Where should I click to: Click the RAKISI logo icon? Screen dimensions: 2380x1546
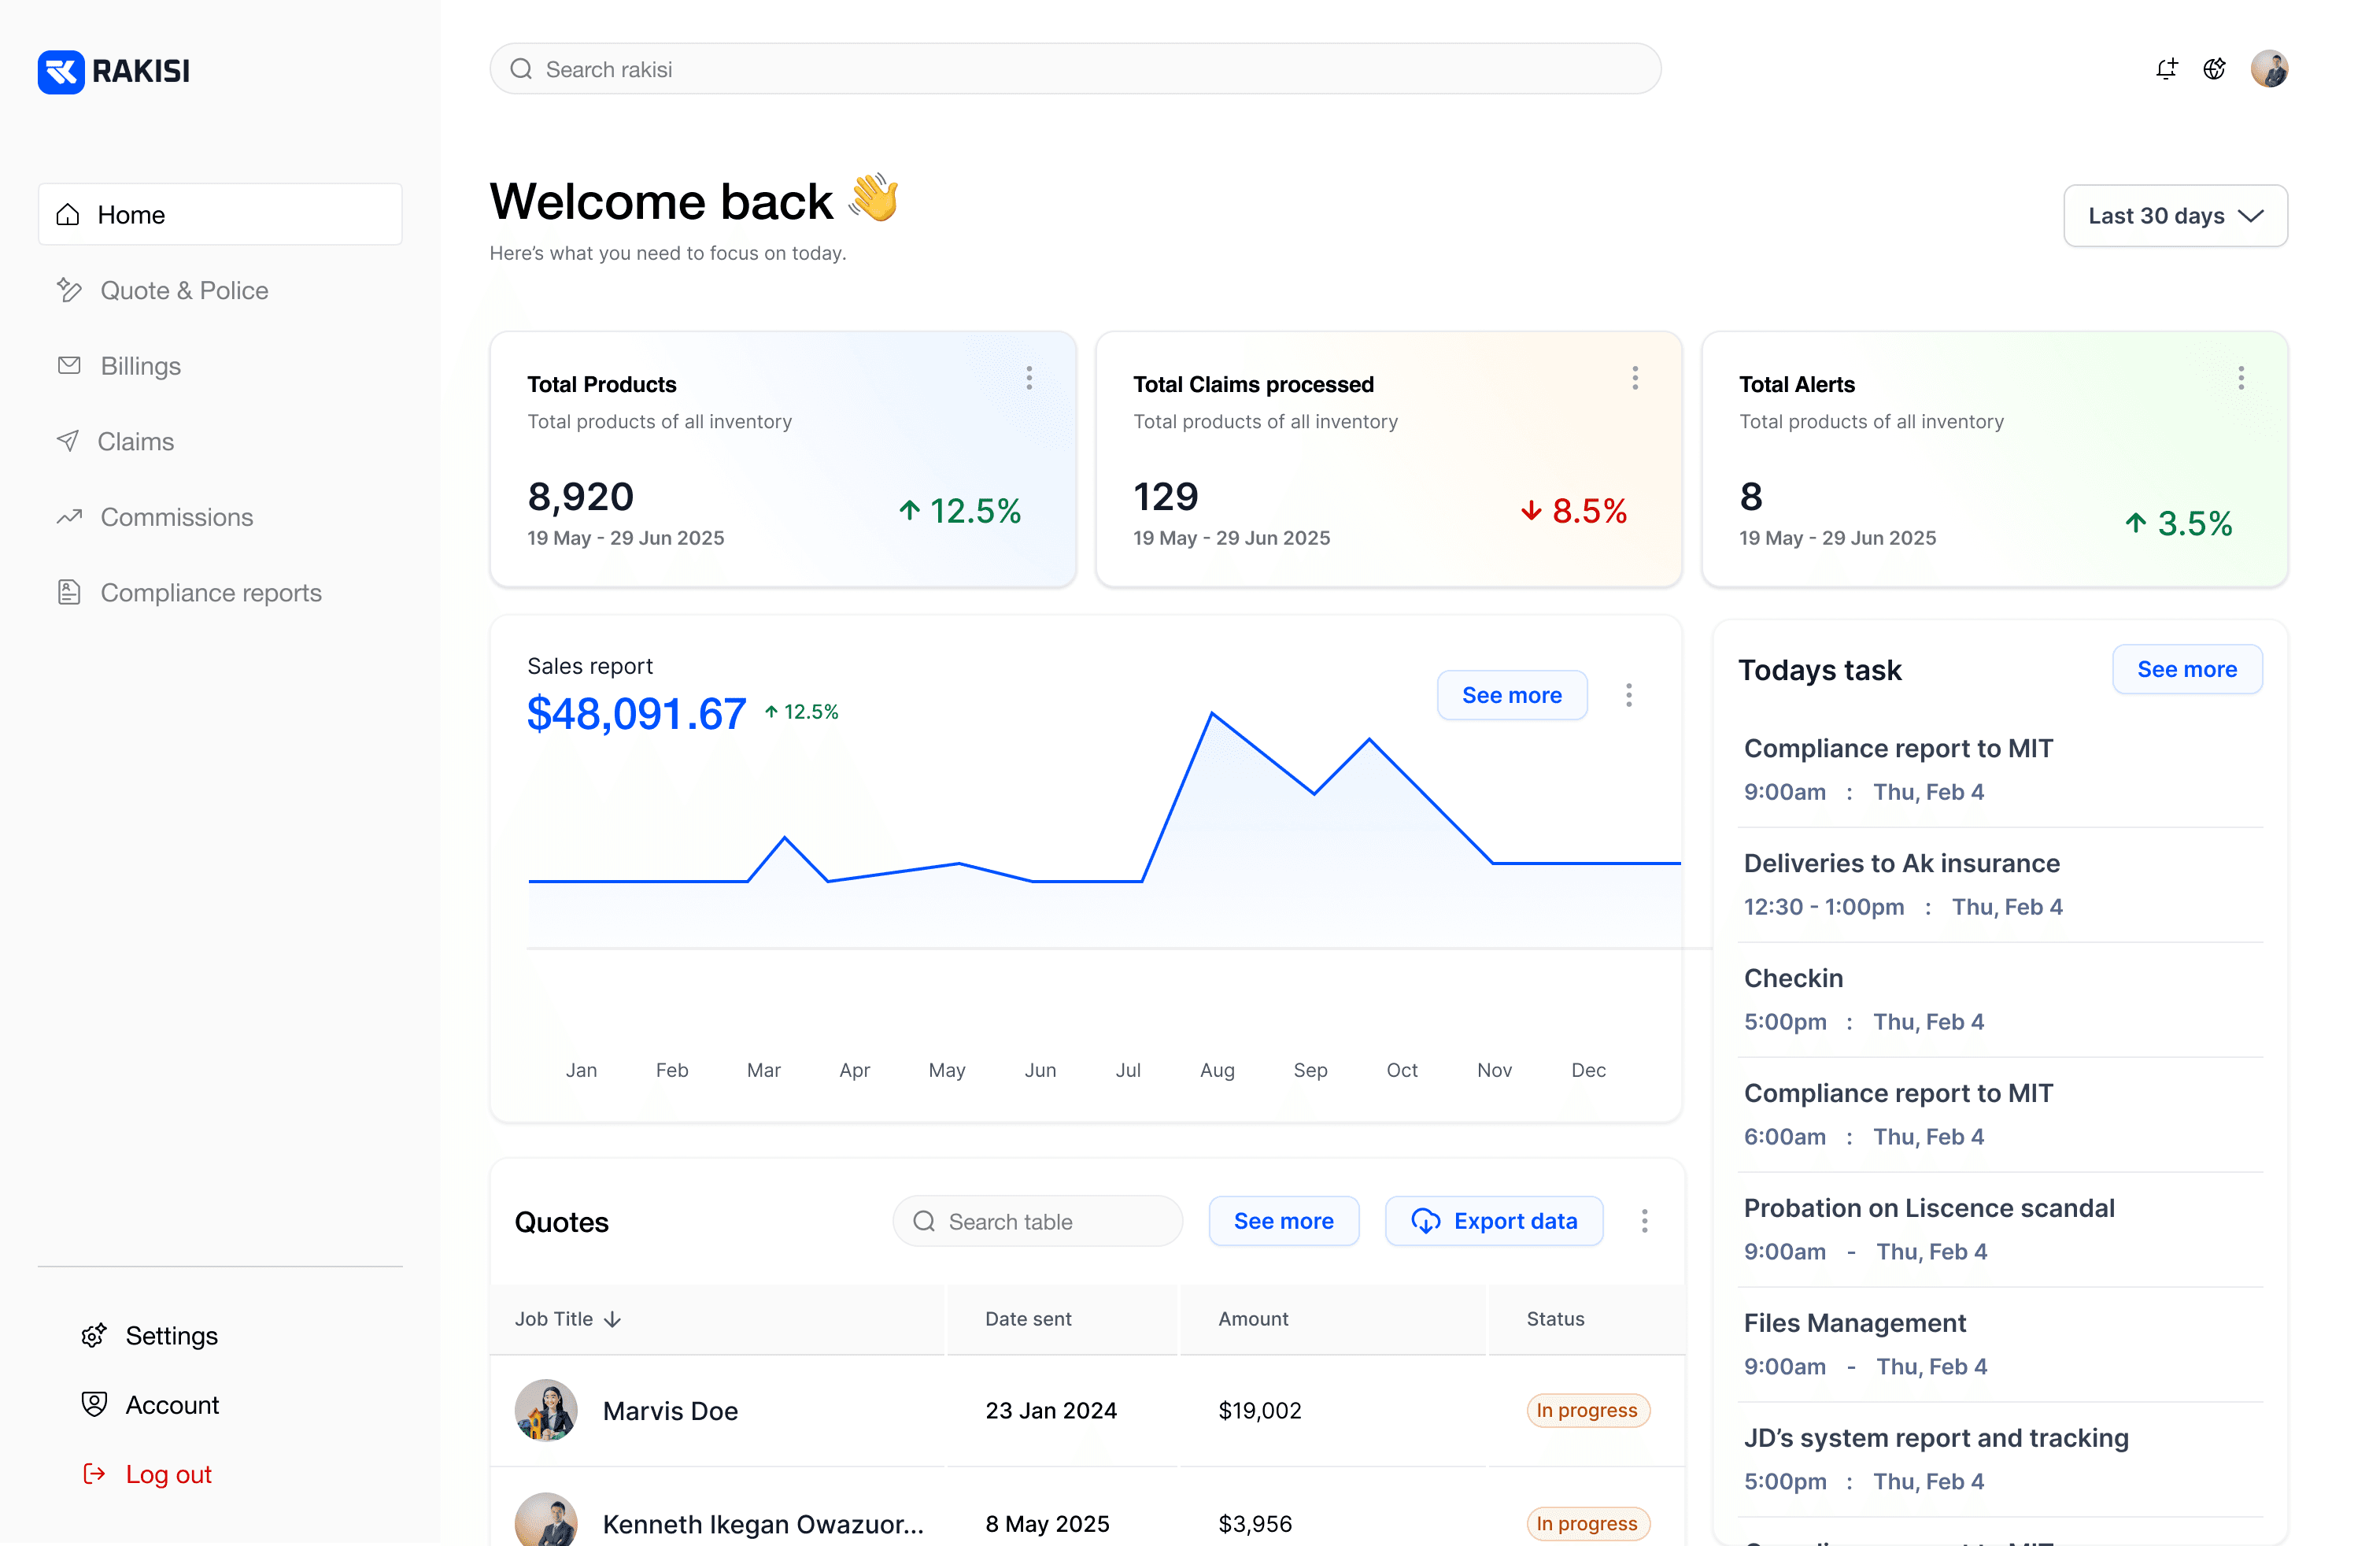tap(61, 71)
